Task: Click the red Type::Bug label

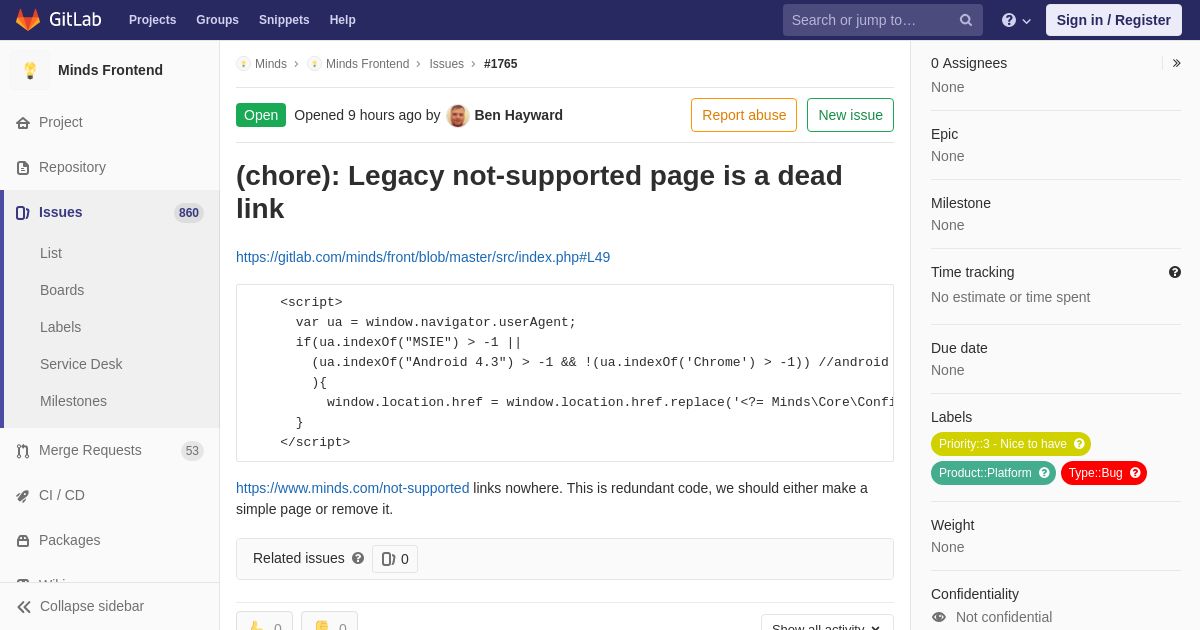Action: (1103, 473)
